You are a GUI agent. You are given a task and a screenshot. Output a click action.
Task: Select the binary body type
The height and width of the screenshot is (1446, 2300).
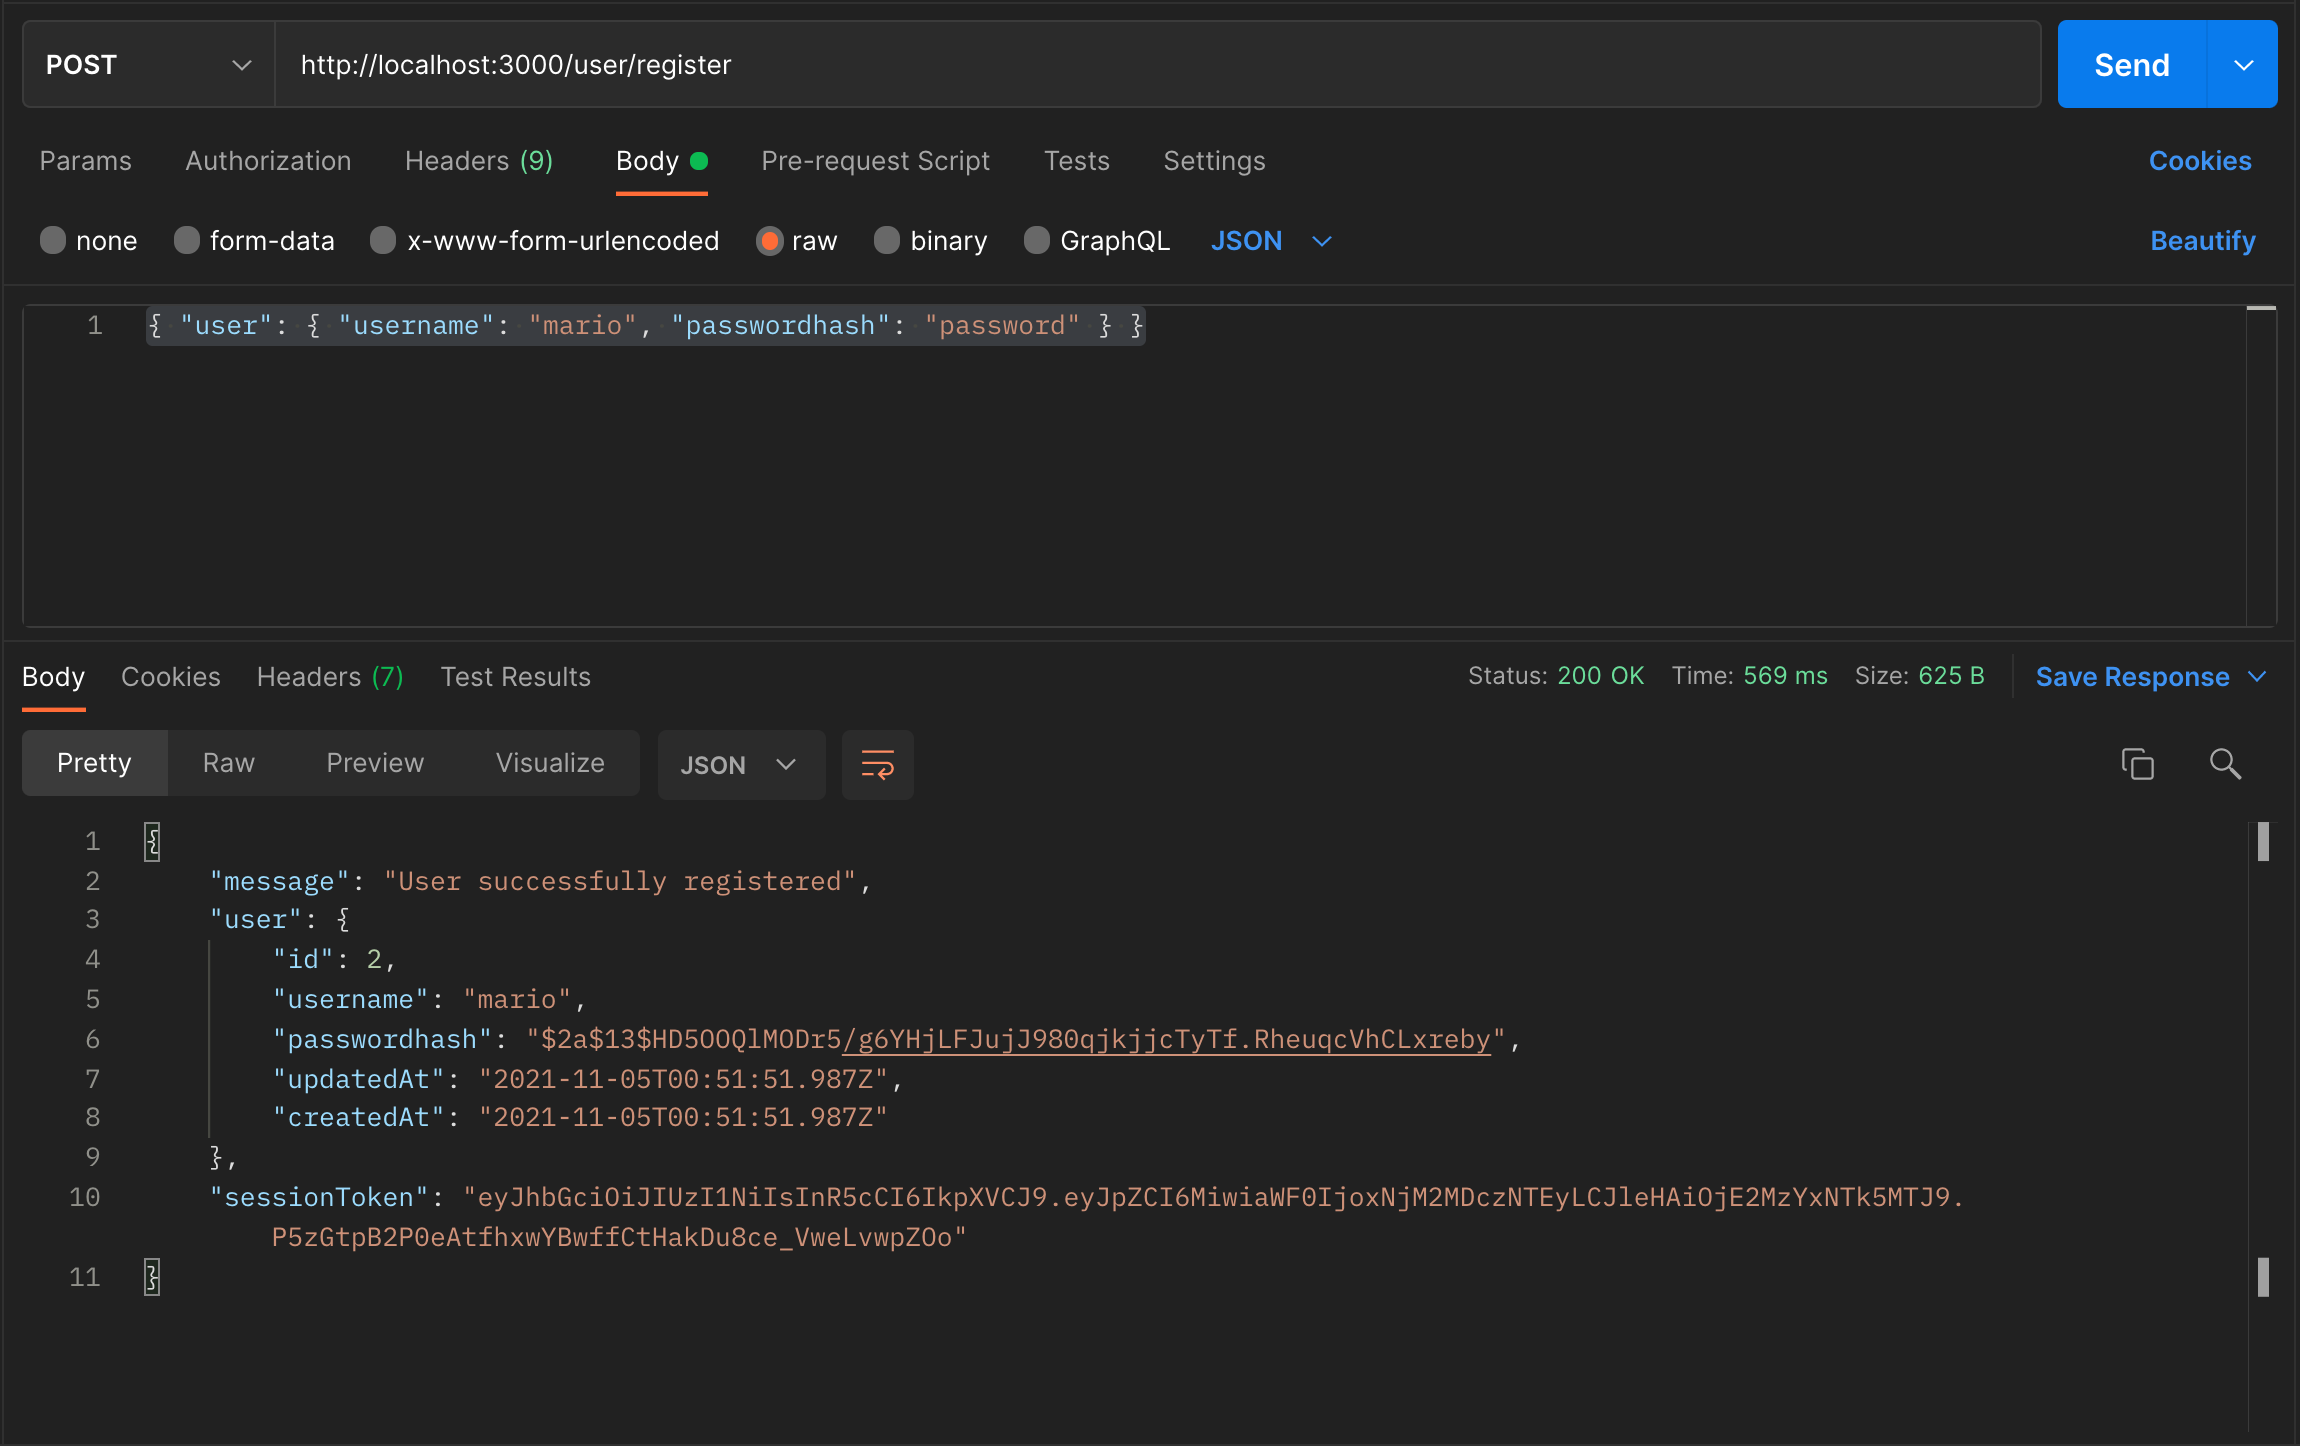coord(929,240)
